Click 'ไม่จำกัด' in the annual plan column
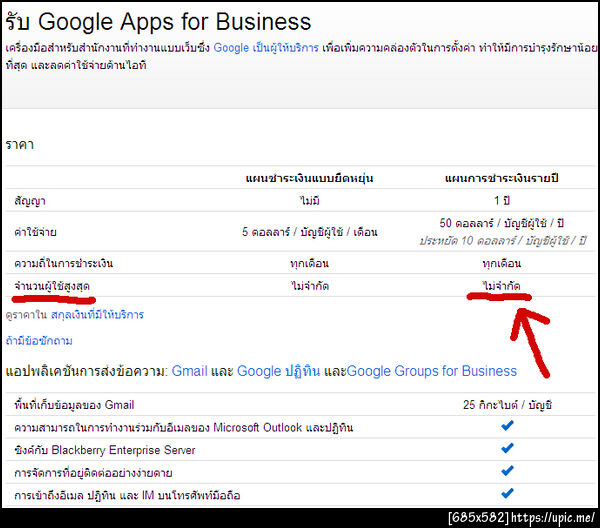The image size is (600, 528). click(501, 286)
